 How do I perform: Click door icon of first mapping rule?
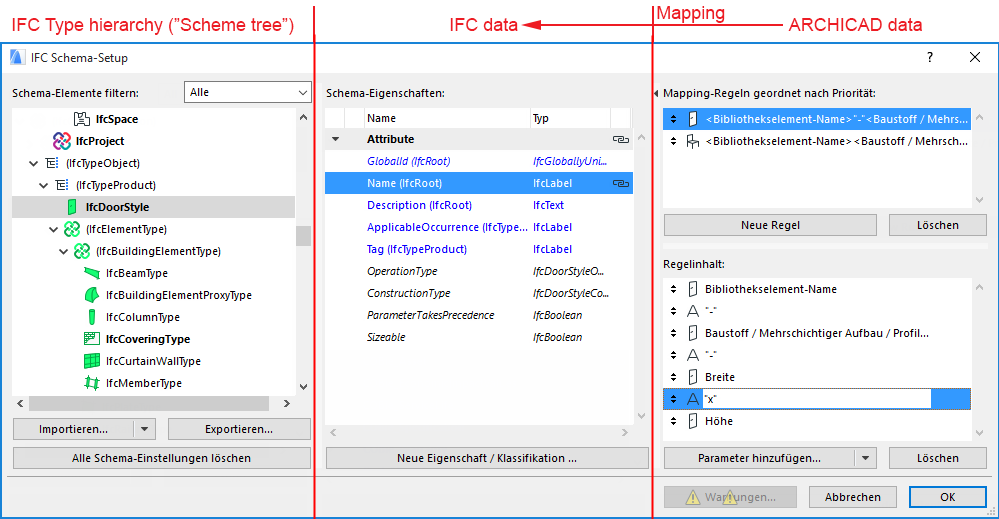693,119
